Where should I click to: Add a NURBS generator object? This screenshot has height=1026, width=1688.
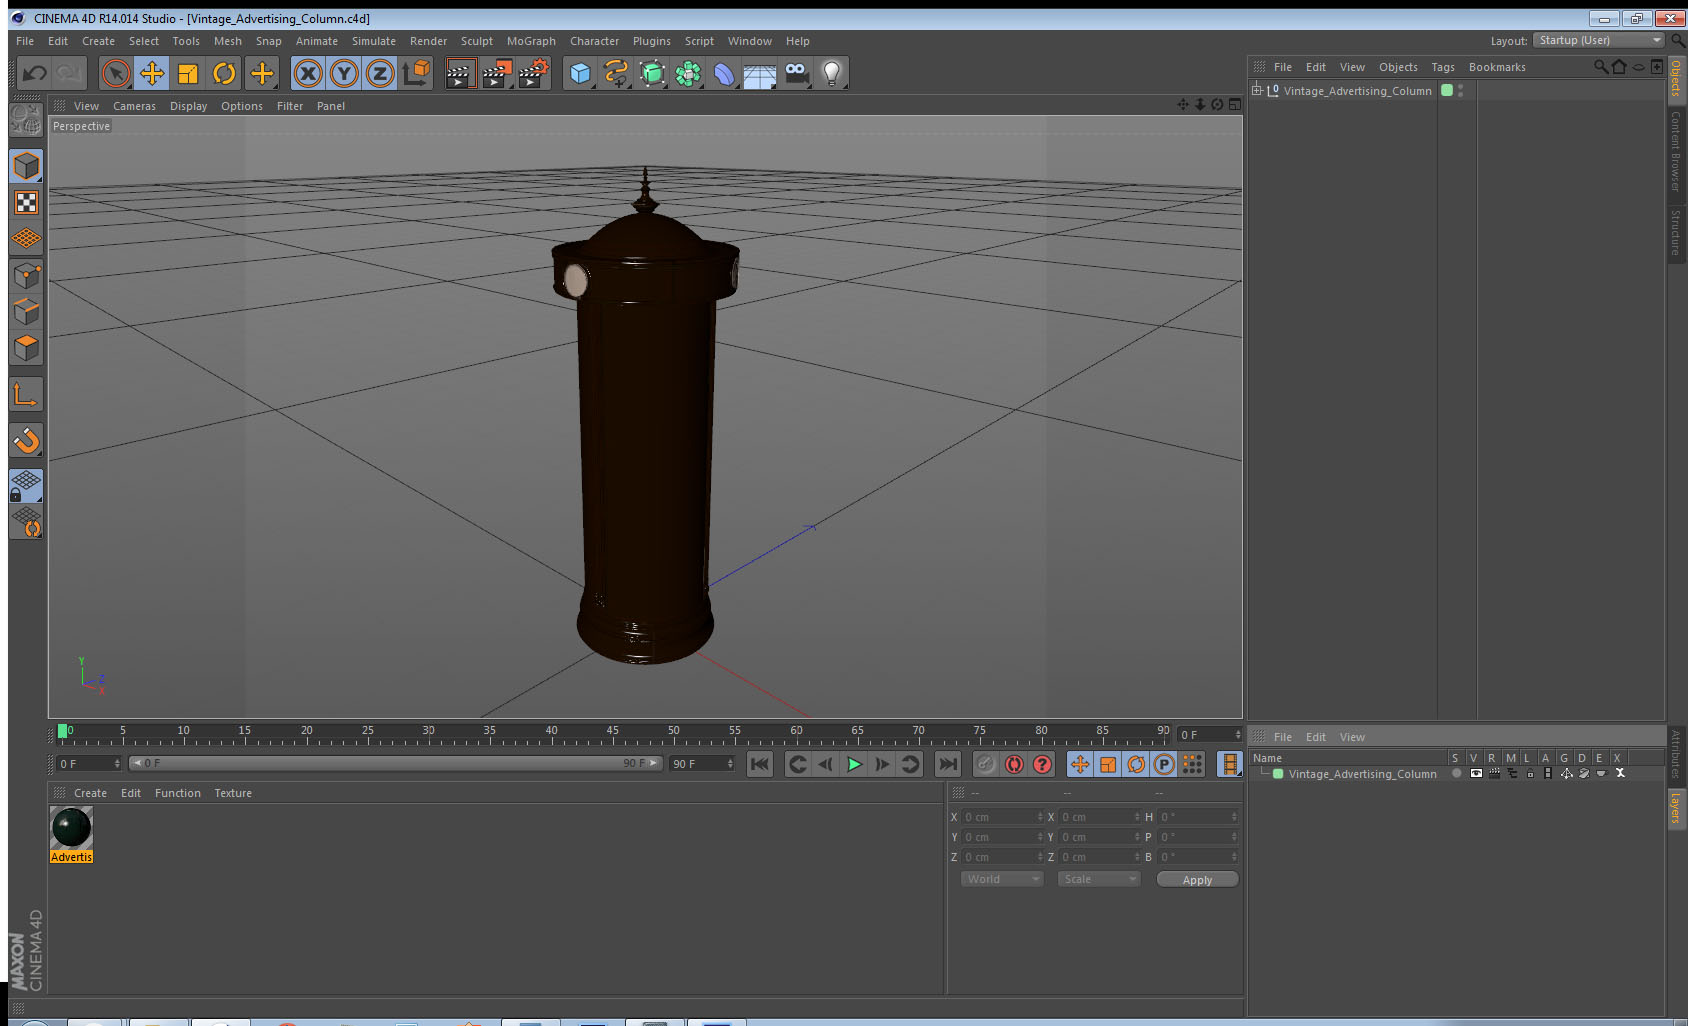click(x=652, y=73)
